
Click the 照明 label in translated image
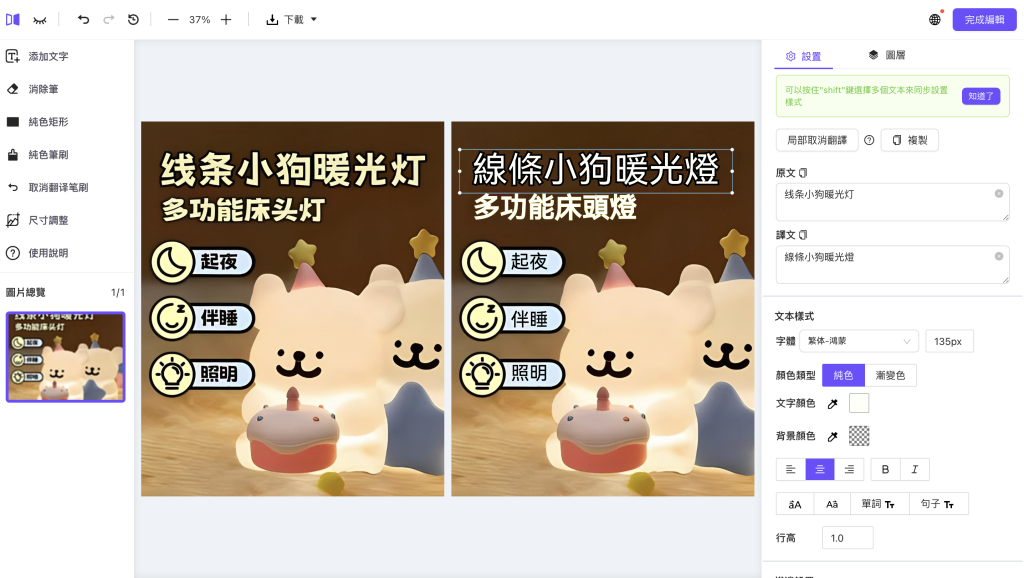tap(529, 373)
